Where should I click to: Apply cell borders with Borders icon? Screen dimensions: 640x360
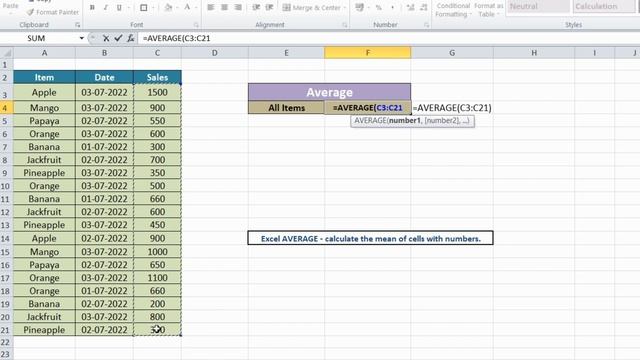click(144, 7)
